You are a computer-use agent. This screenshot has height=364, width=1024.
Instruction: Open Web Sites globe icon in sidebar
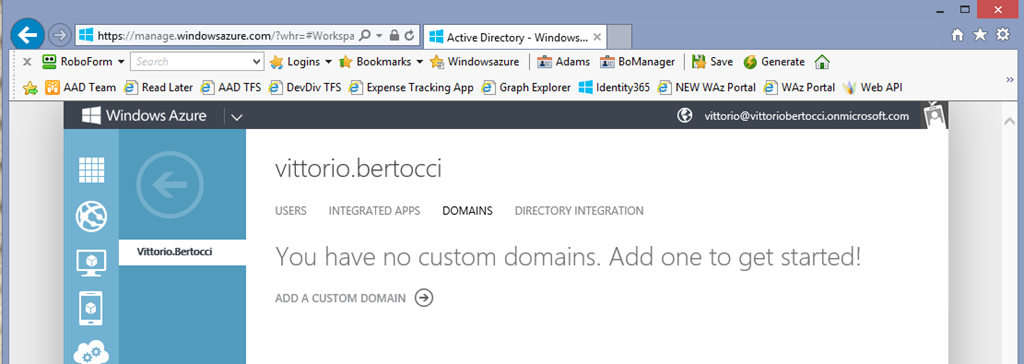(91, 216)
